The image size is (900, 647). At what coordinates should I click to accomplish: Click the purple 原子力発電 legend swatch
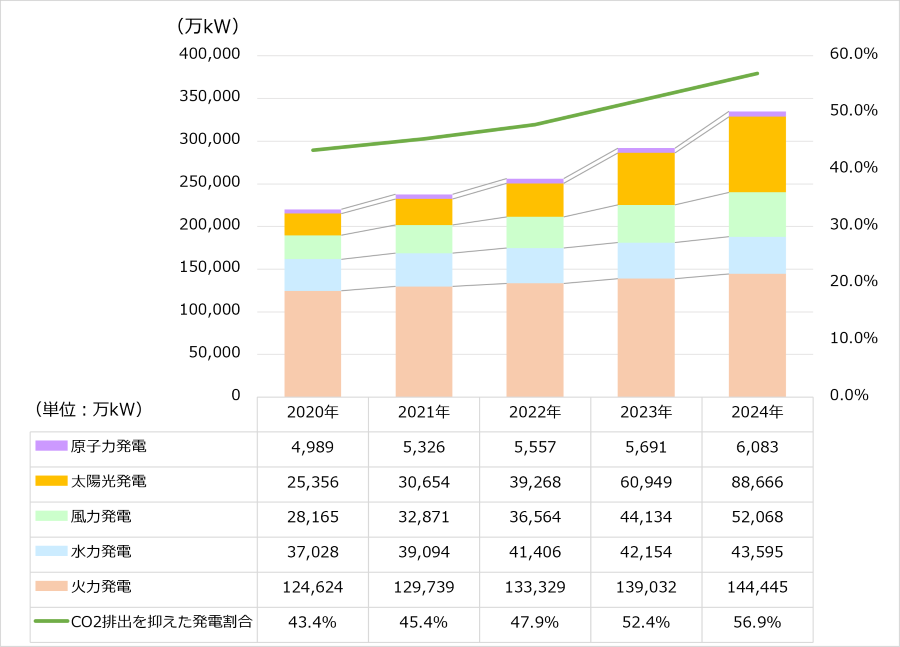point(51,446)
